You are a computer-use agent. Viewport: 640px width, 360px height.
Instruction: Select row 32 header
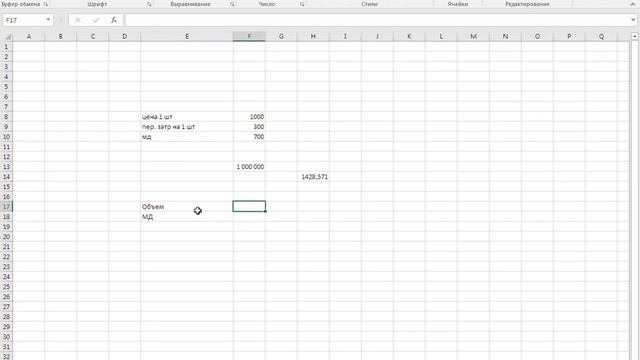tap(6, 356)
